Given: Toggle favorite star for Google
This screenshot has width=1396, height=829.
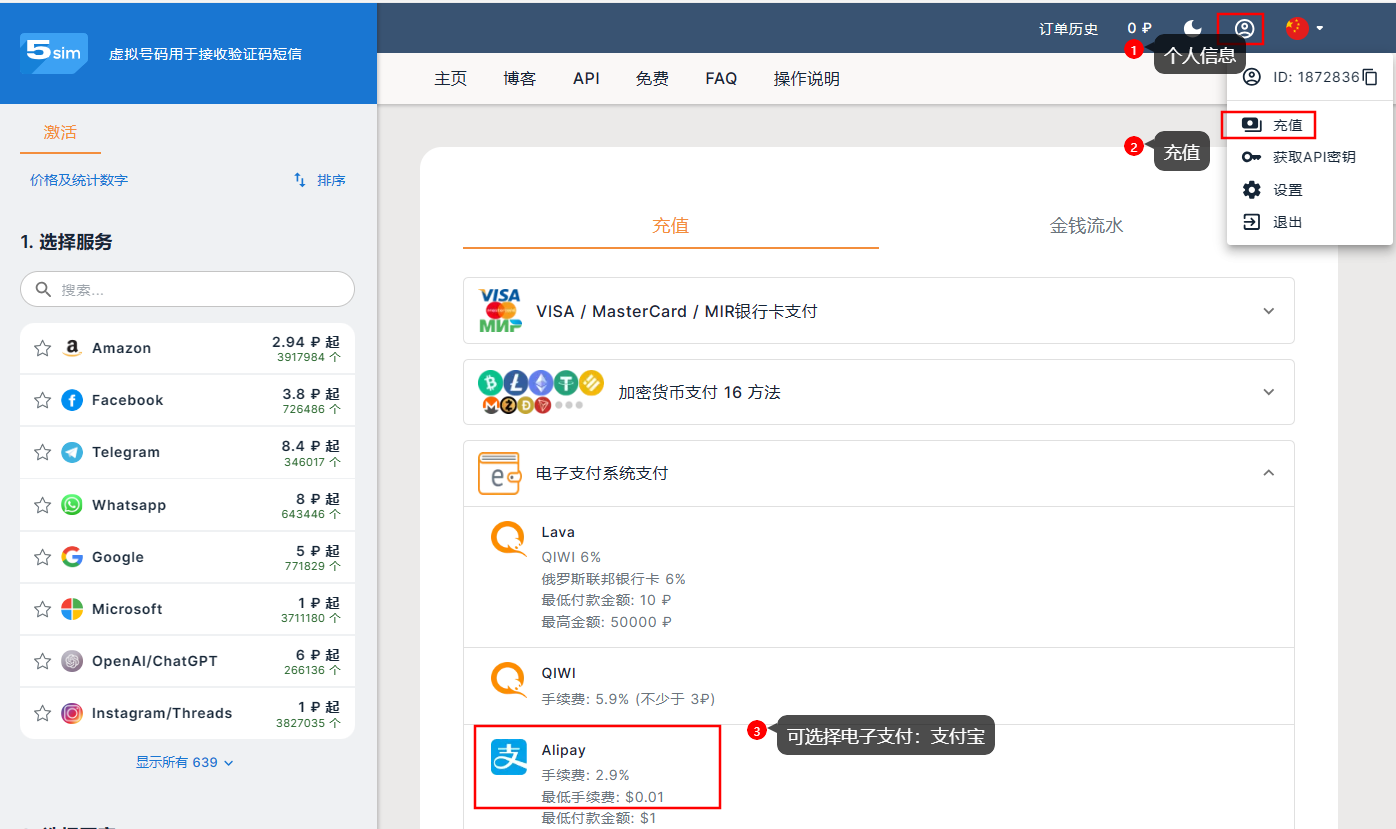Looking at the screenshot, I should (42, 557).
